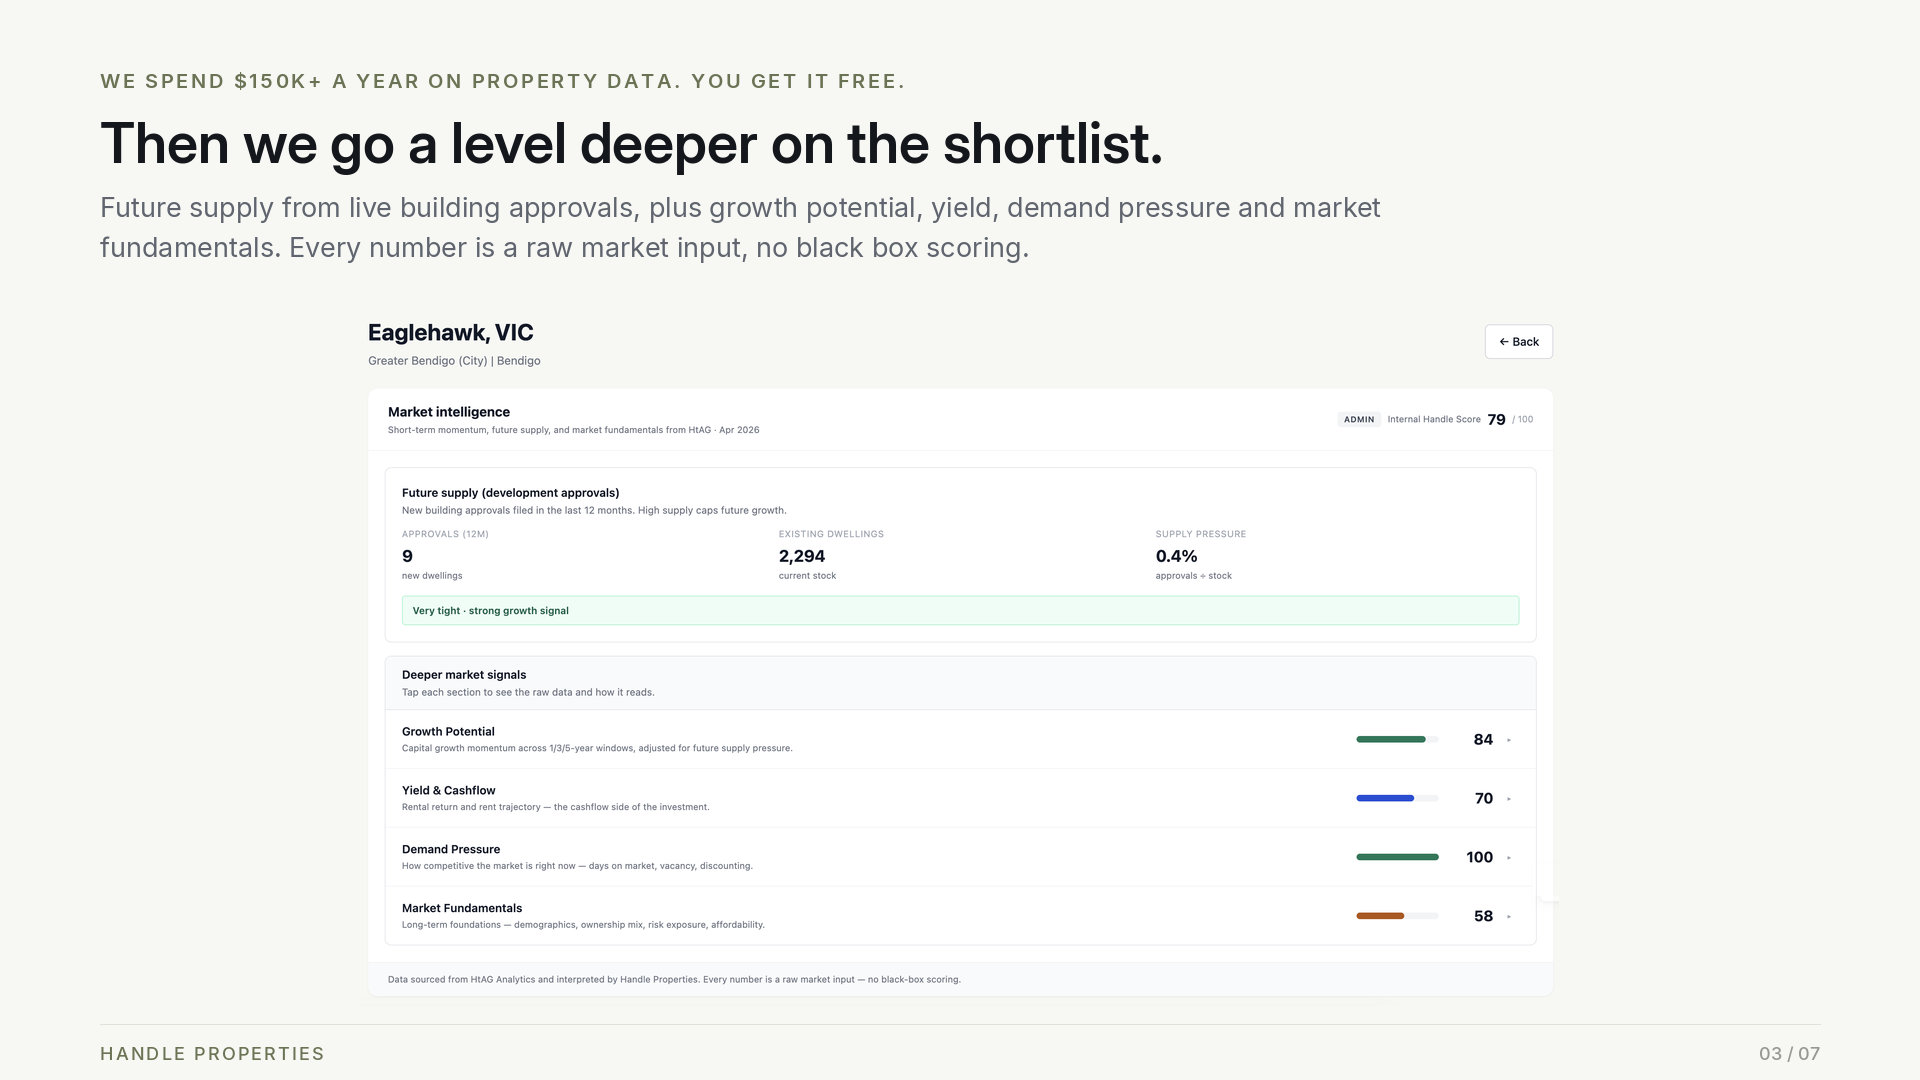Click the Approvals (12M) value 9
The image size is (1920, 1080).
(x=407, y=557)
